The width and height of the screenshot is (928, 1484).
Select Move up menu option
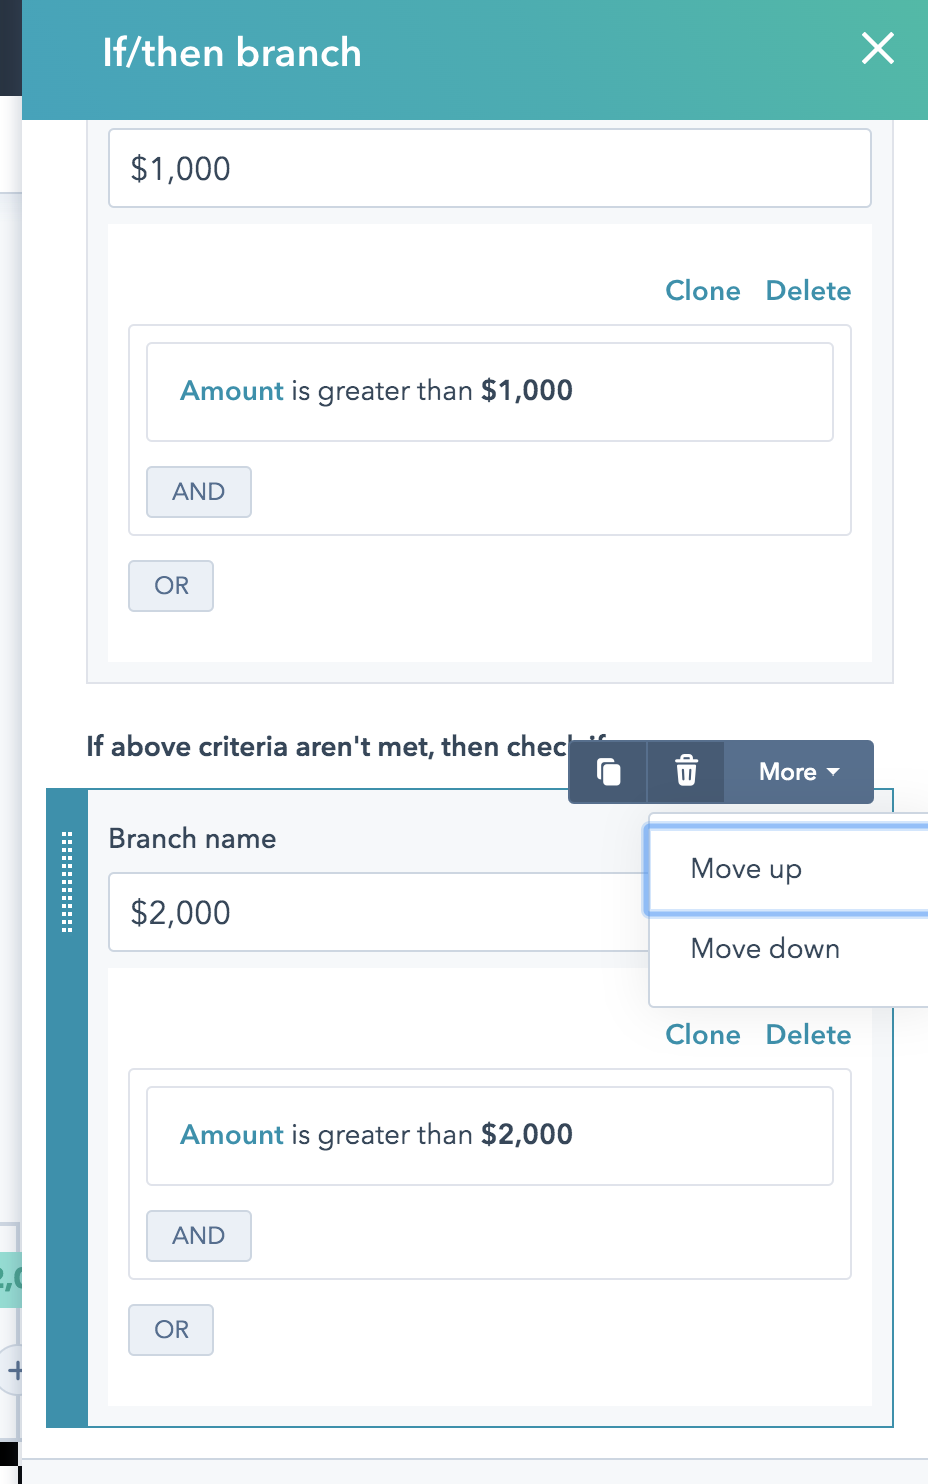(x=746, y=868)
